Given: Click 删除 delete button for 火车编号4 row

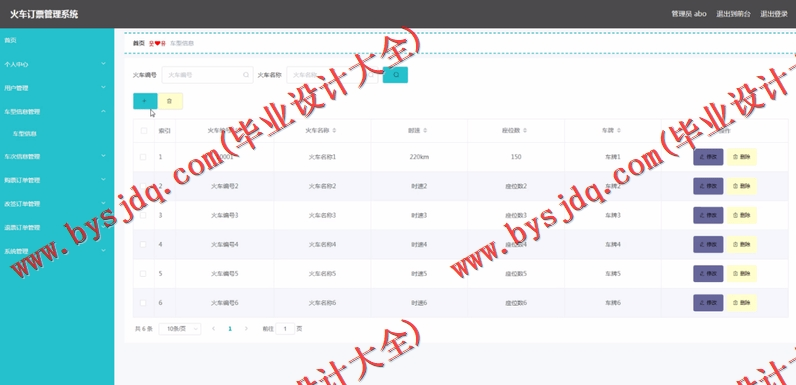Looking at the screenshot, I should [x=742, y=244].
